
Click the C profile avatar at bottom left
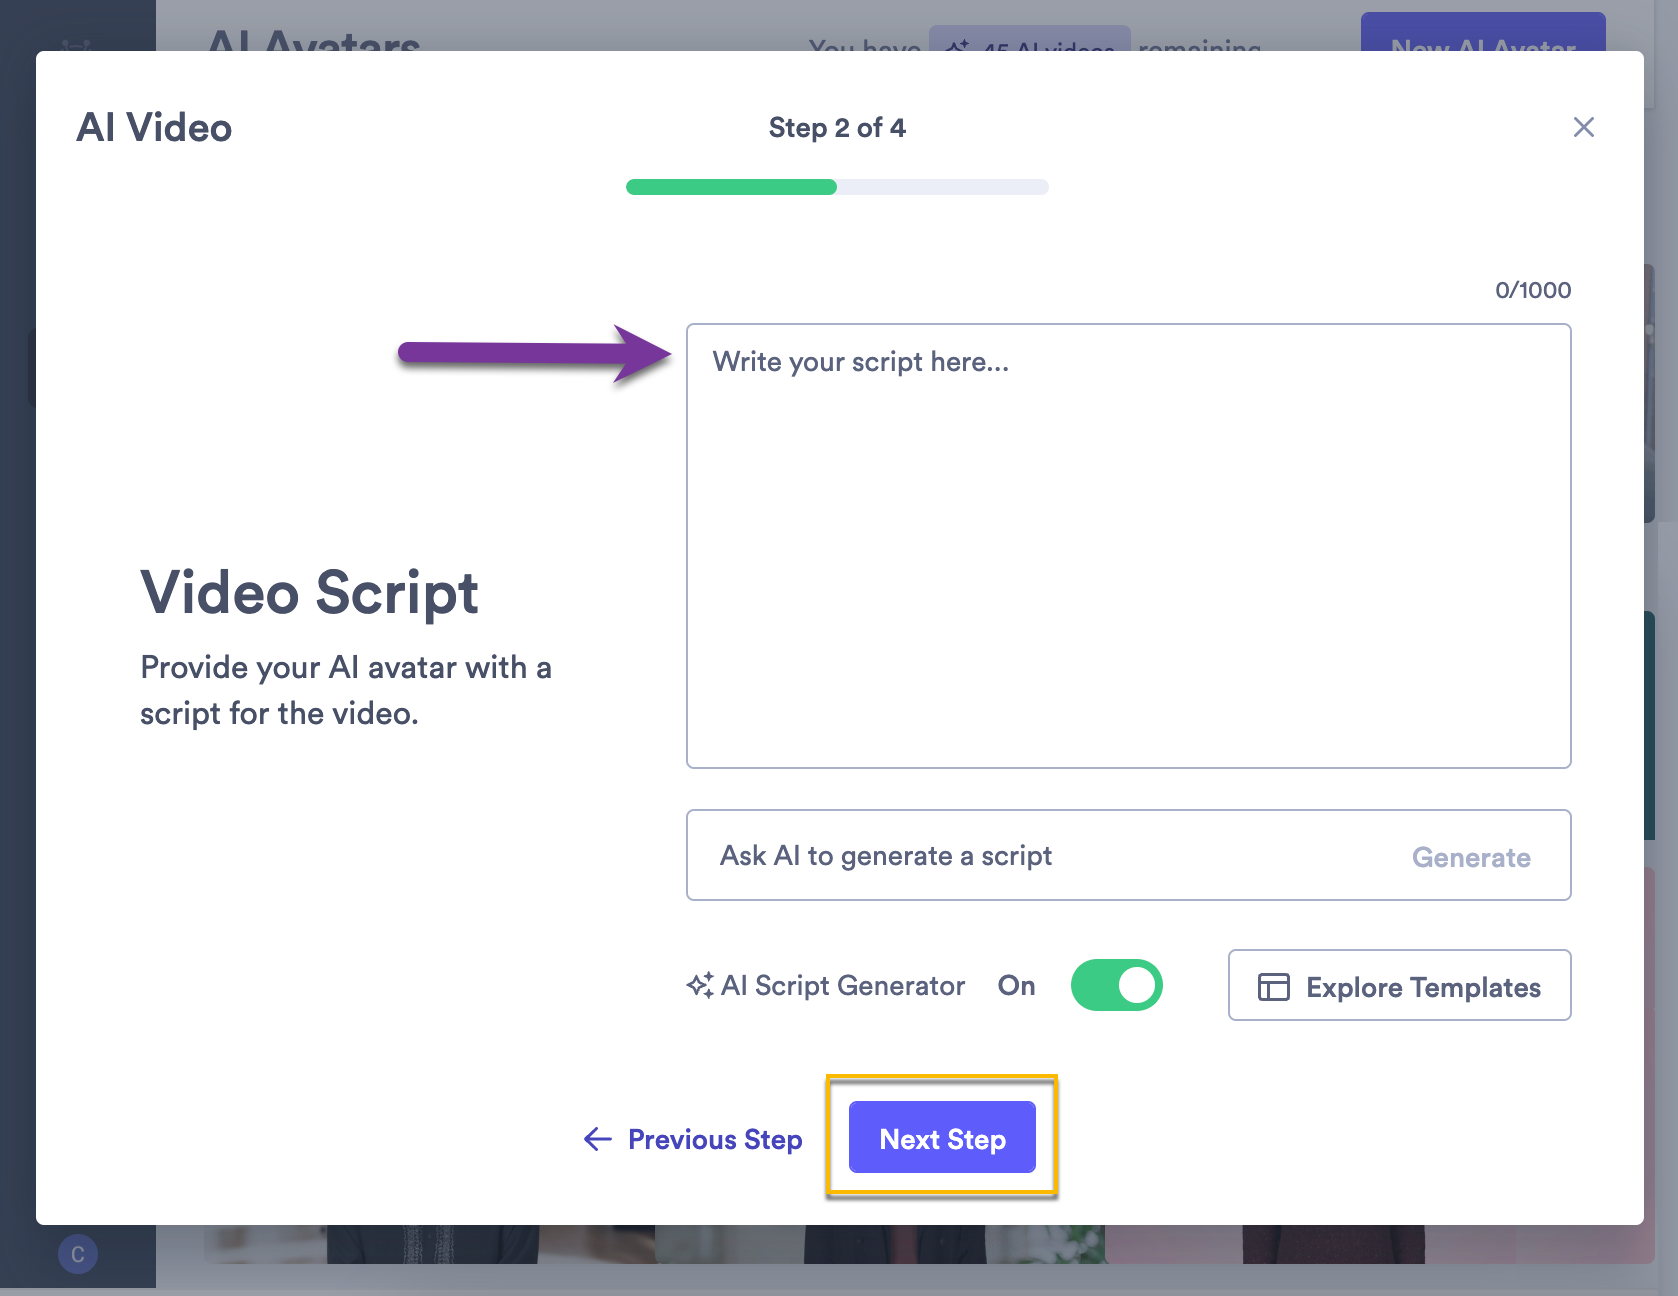[78, 1254]
